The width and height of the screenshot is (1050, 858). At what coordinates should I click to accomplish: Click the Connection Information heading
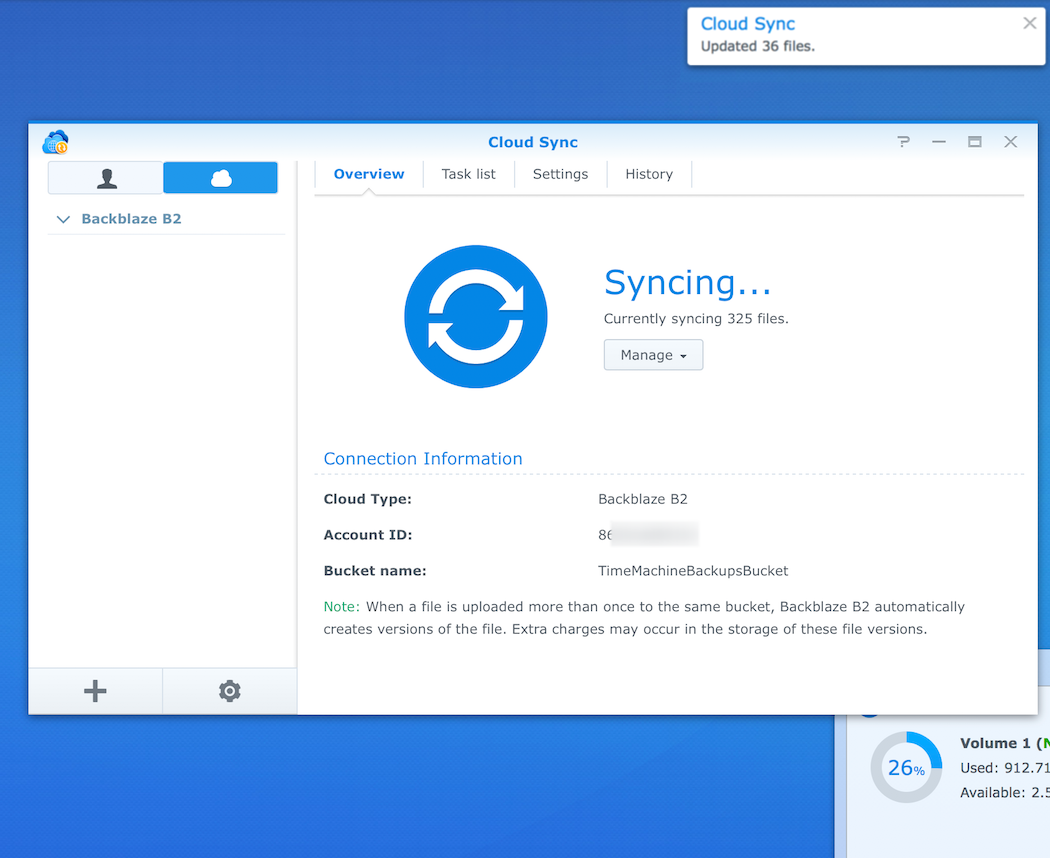point(423,459)
